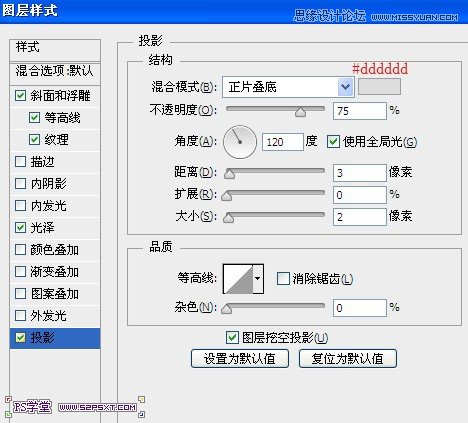
Task: Click the 距离 slider handle
Action: tap(229, 174)
